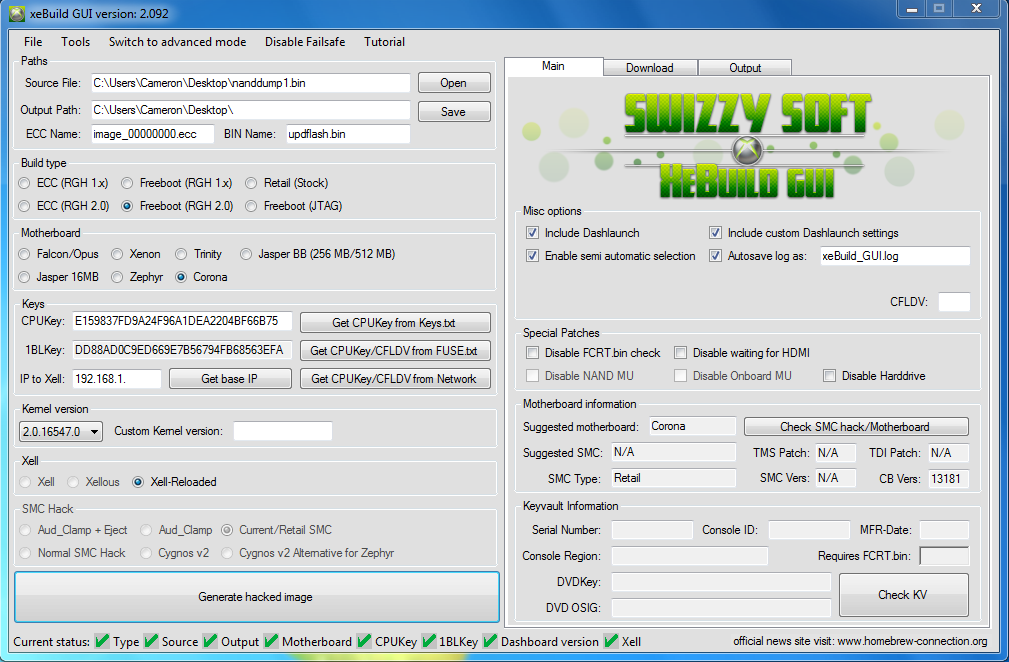Choose the Trinity motherboard option

181,254
